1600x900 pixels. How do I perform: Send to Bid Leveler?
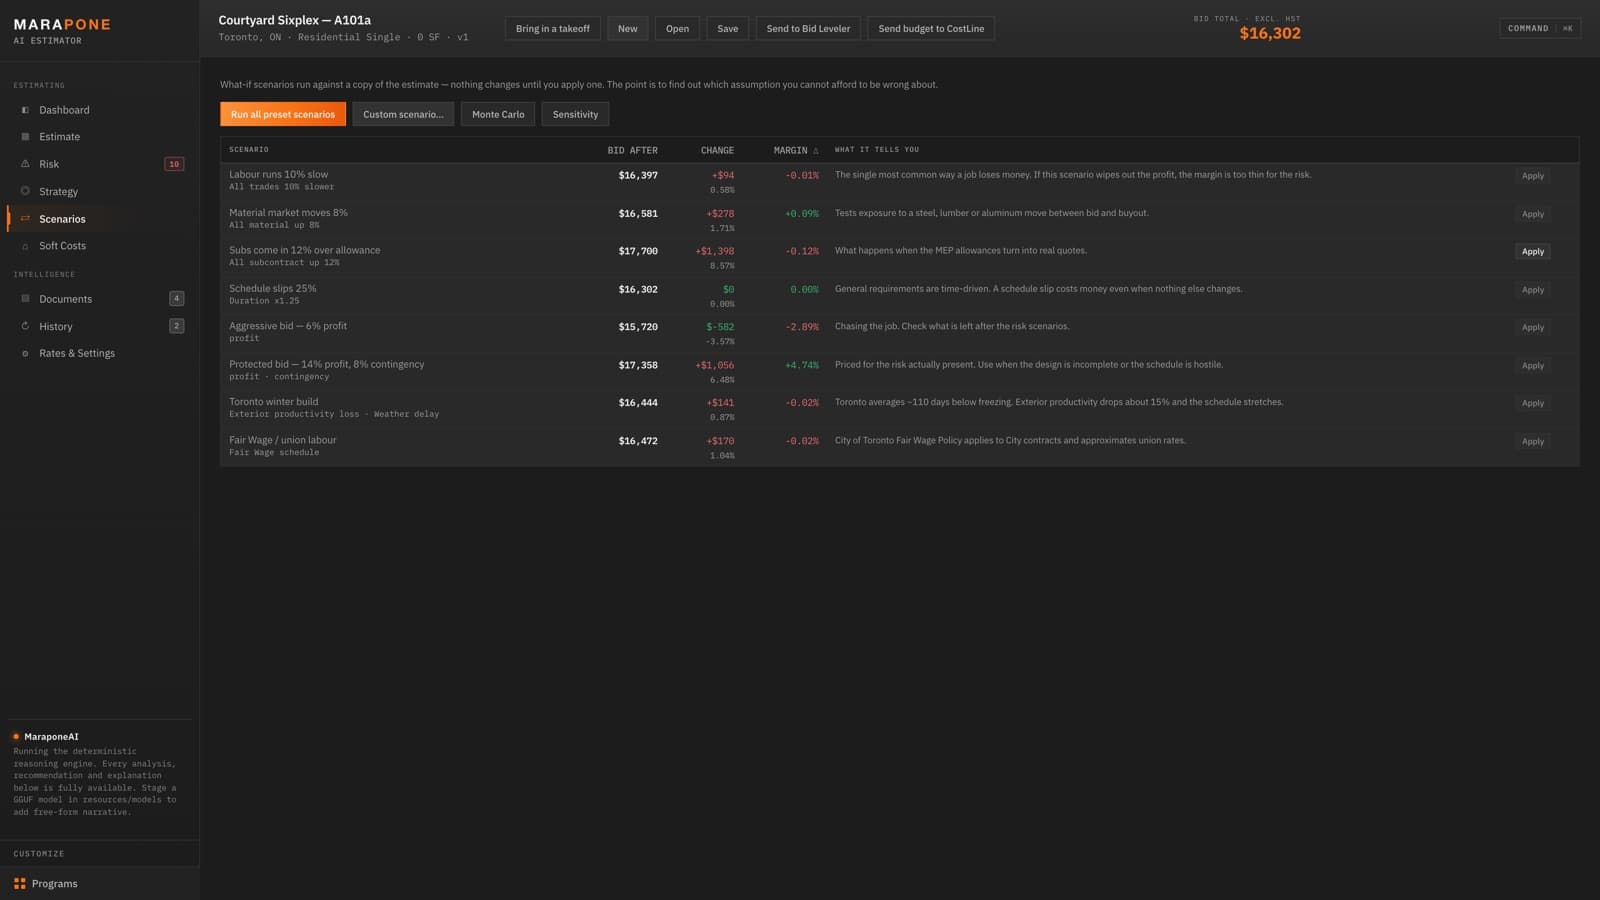tap(808, 29)
